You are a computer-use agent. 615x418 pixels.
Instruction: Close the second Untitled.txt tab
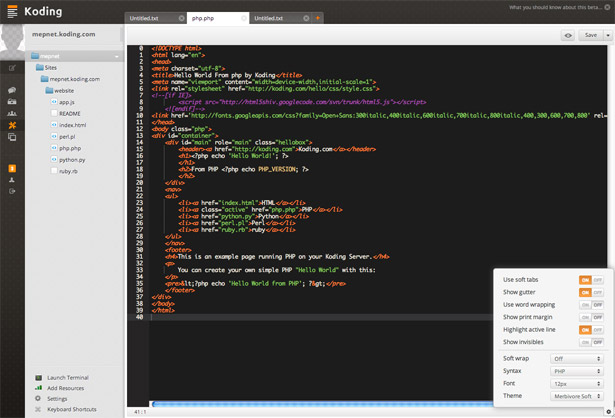[x=306, y=18]
